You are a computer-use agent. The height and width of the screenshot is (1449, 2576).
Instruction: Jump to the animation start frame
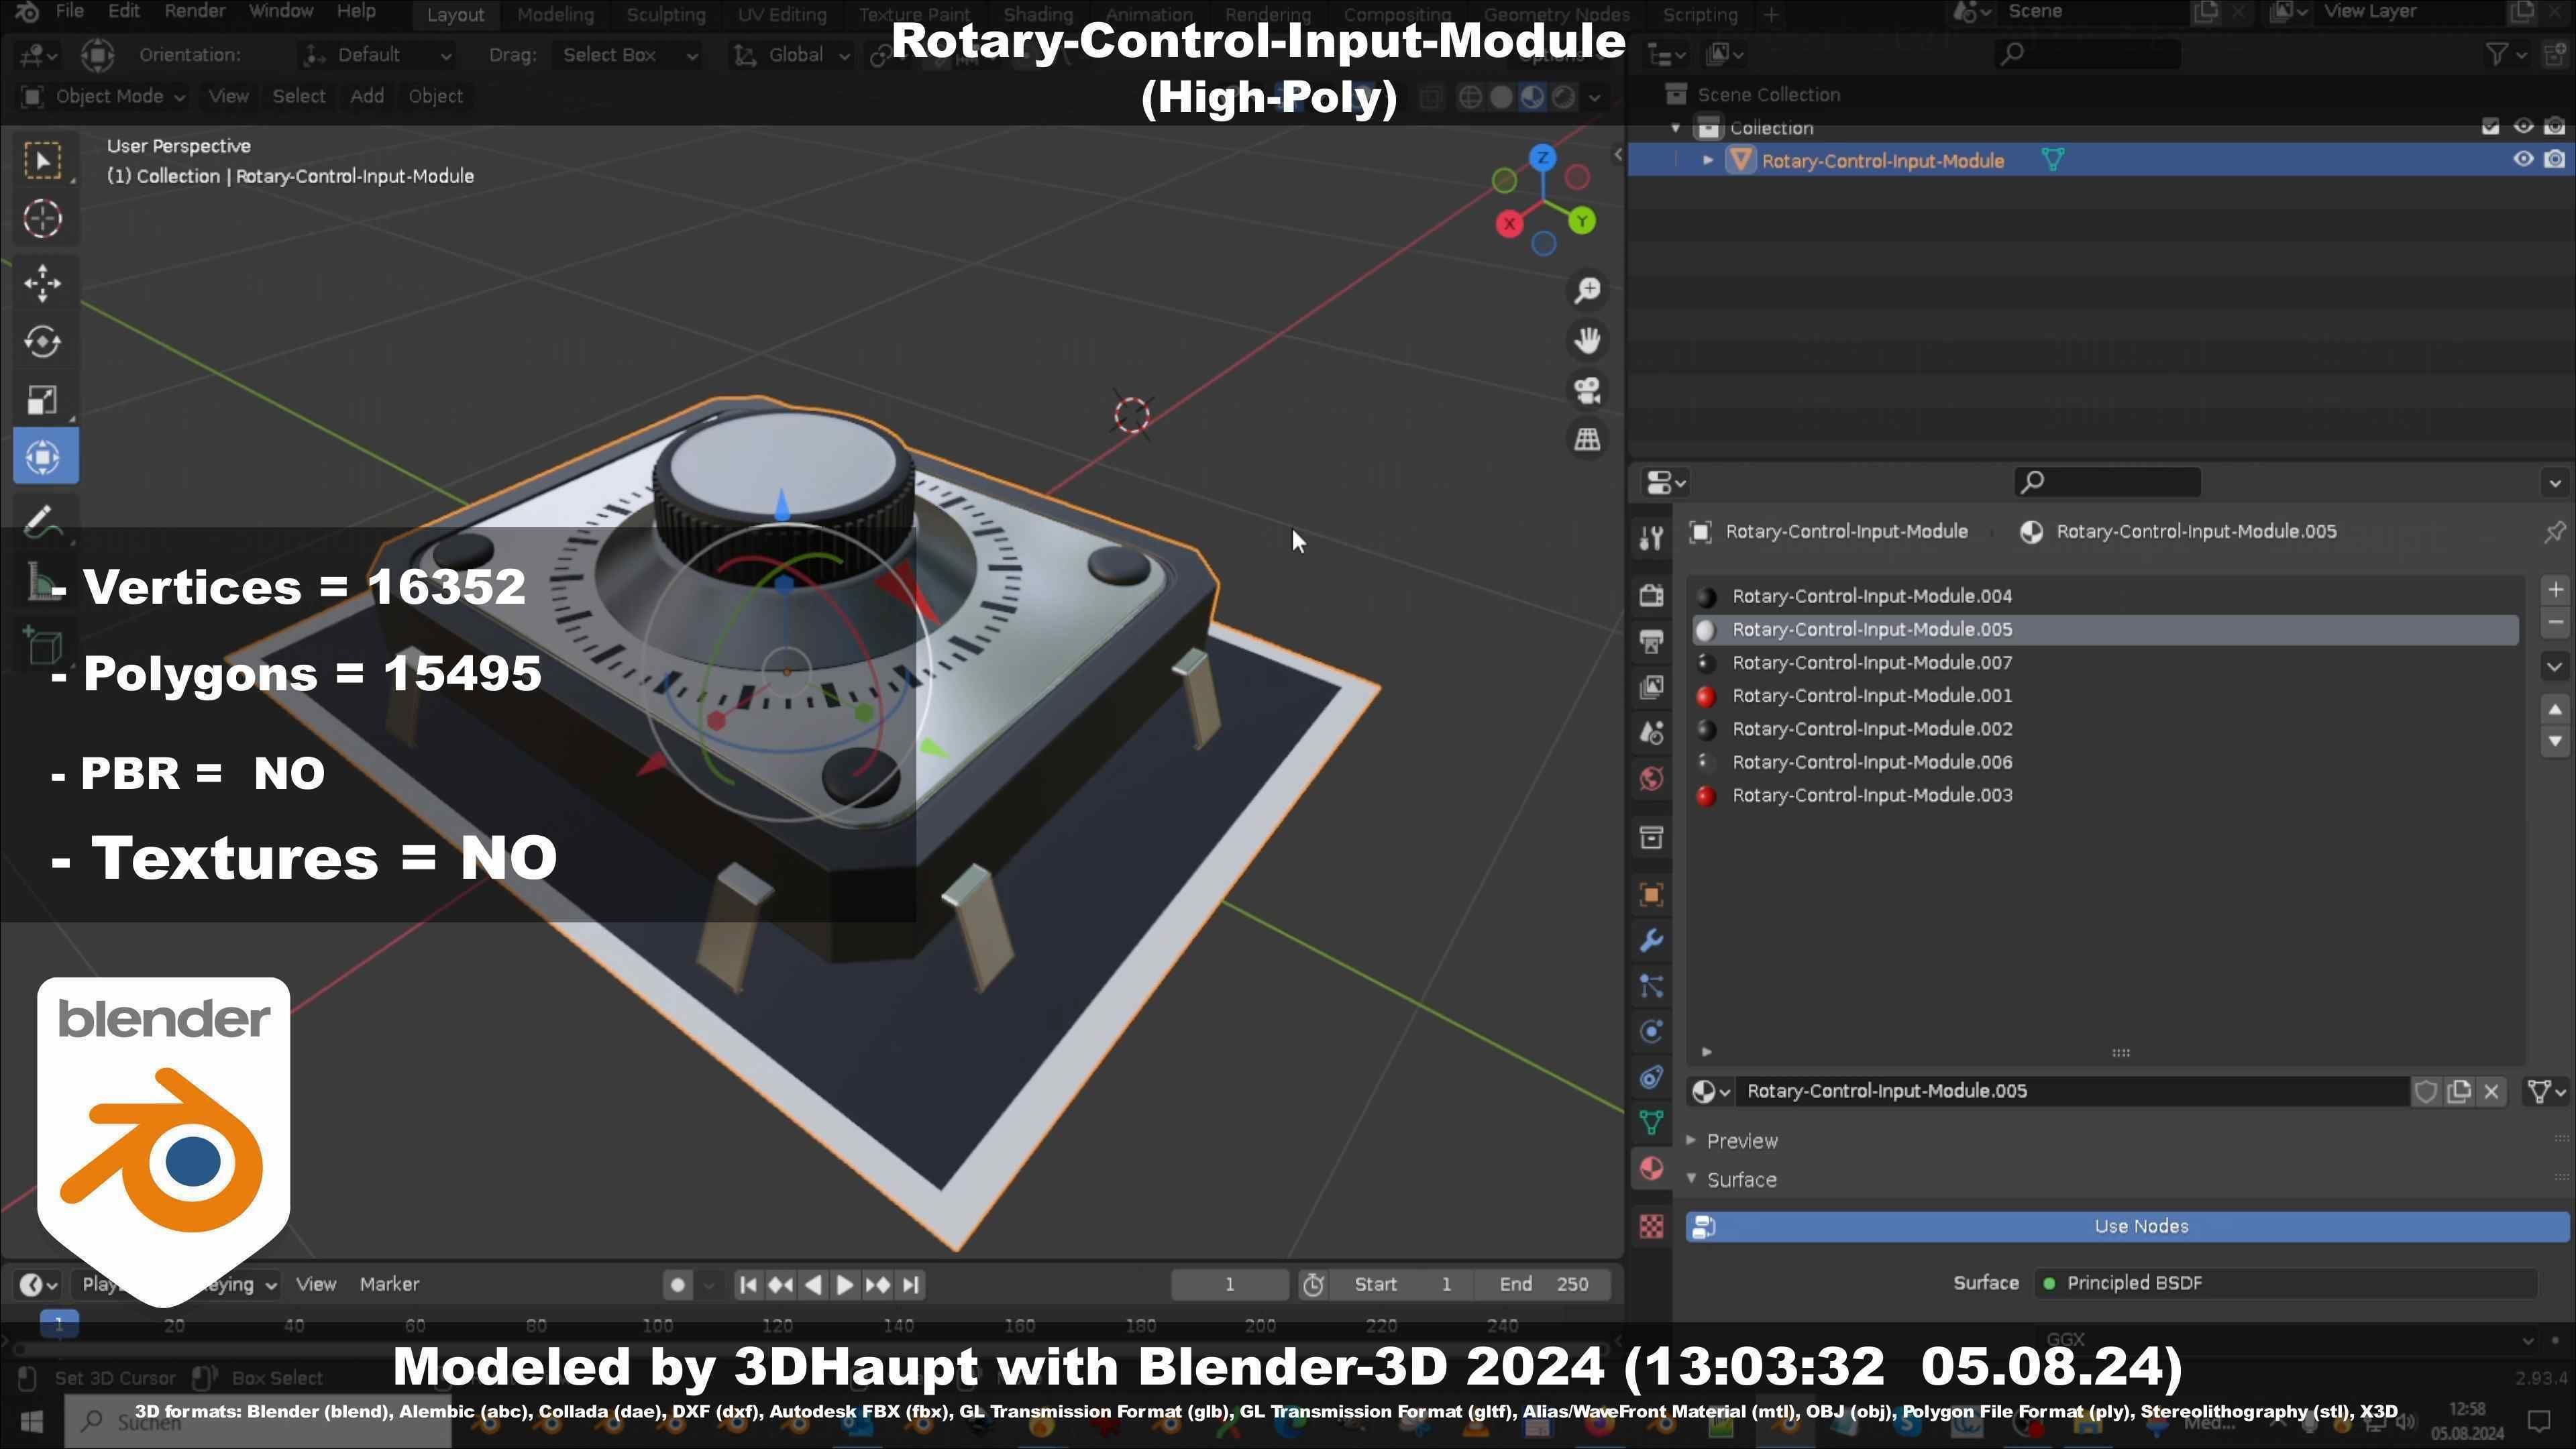click(x=747, y=1285)
